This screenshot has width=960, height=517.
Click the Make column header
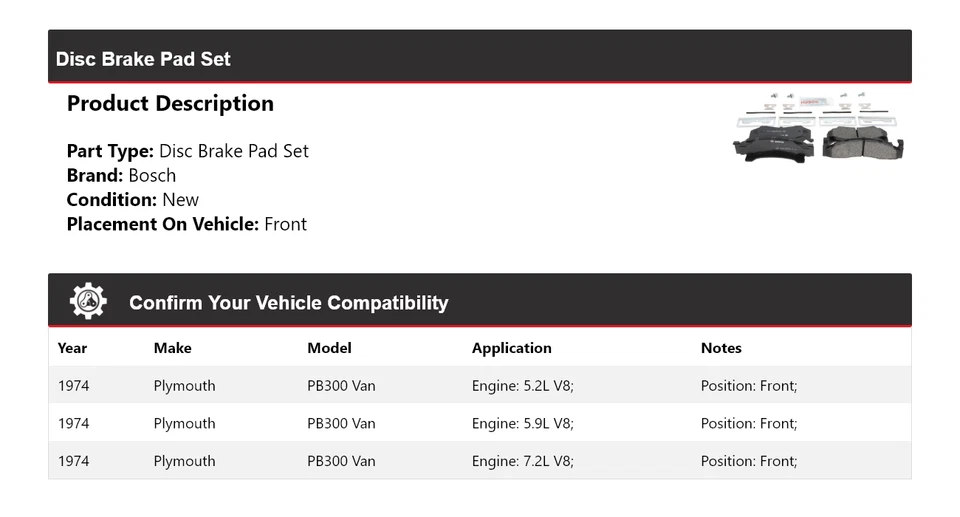point(172,348)
